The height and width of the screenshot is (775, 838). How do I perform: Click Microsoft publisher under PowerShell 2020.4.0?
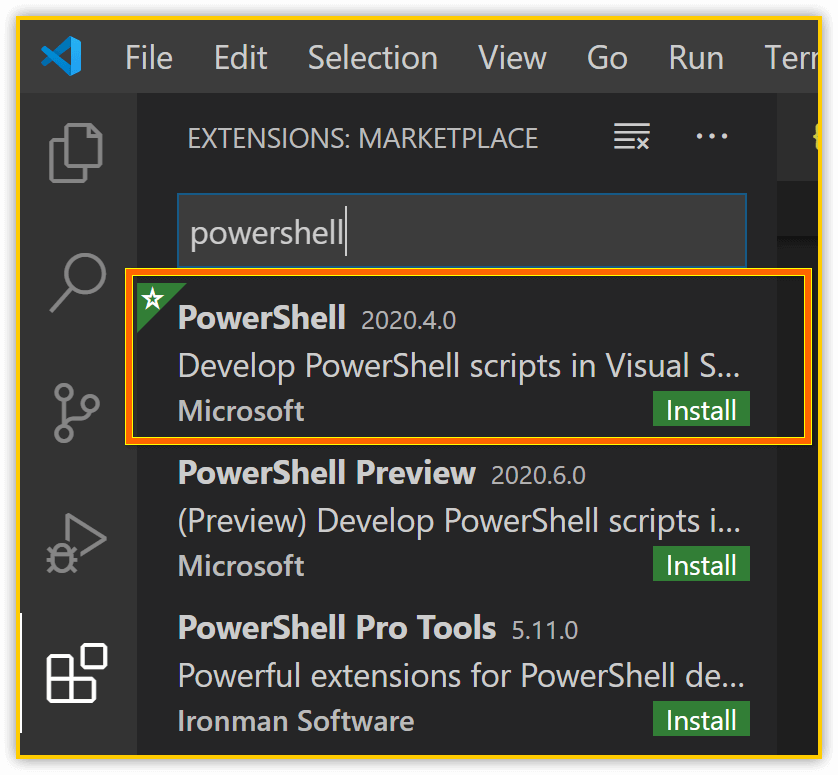[x=241, y=410]
